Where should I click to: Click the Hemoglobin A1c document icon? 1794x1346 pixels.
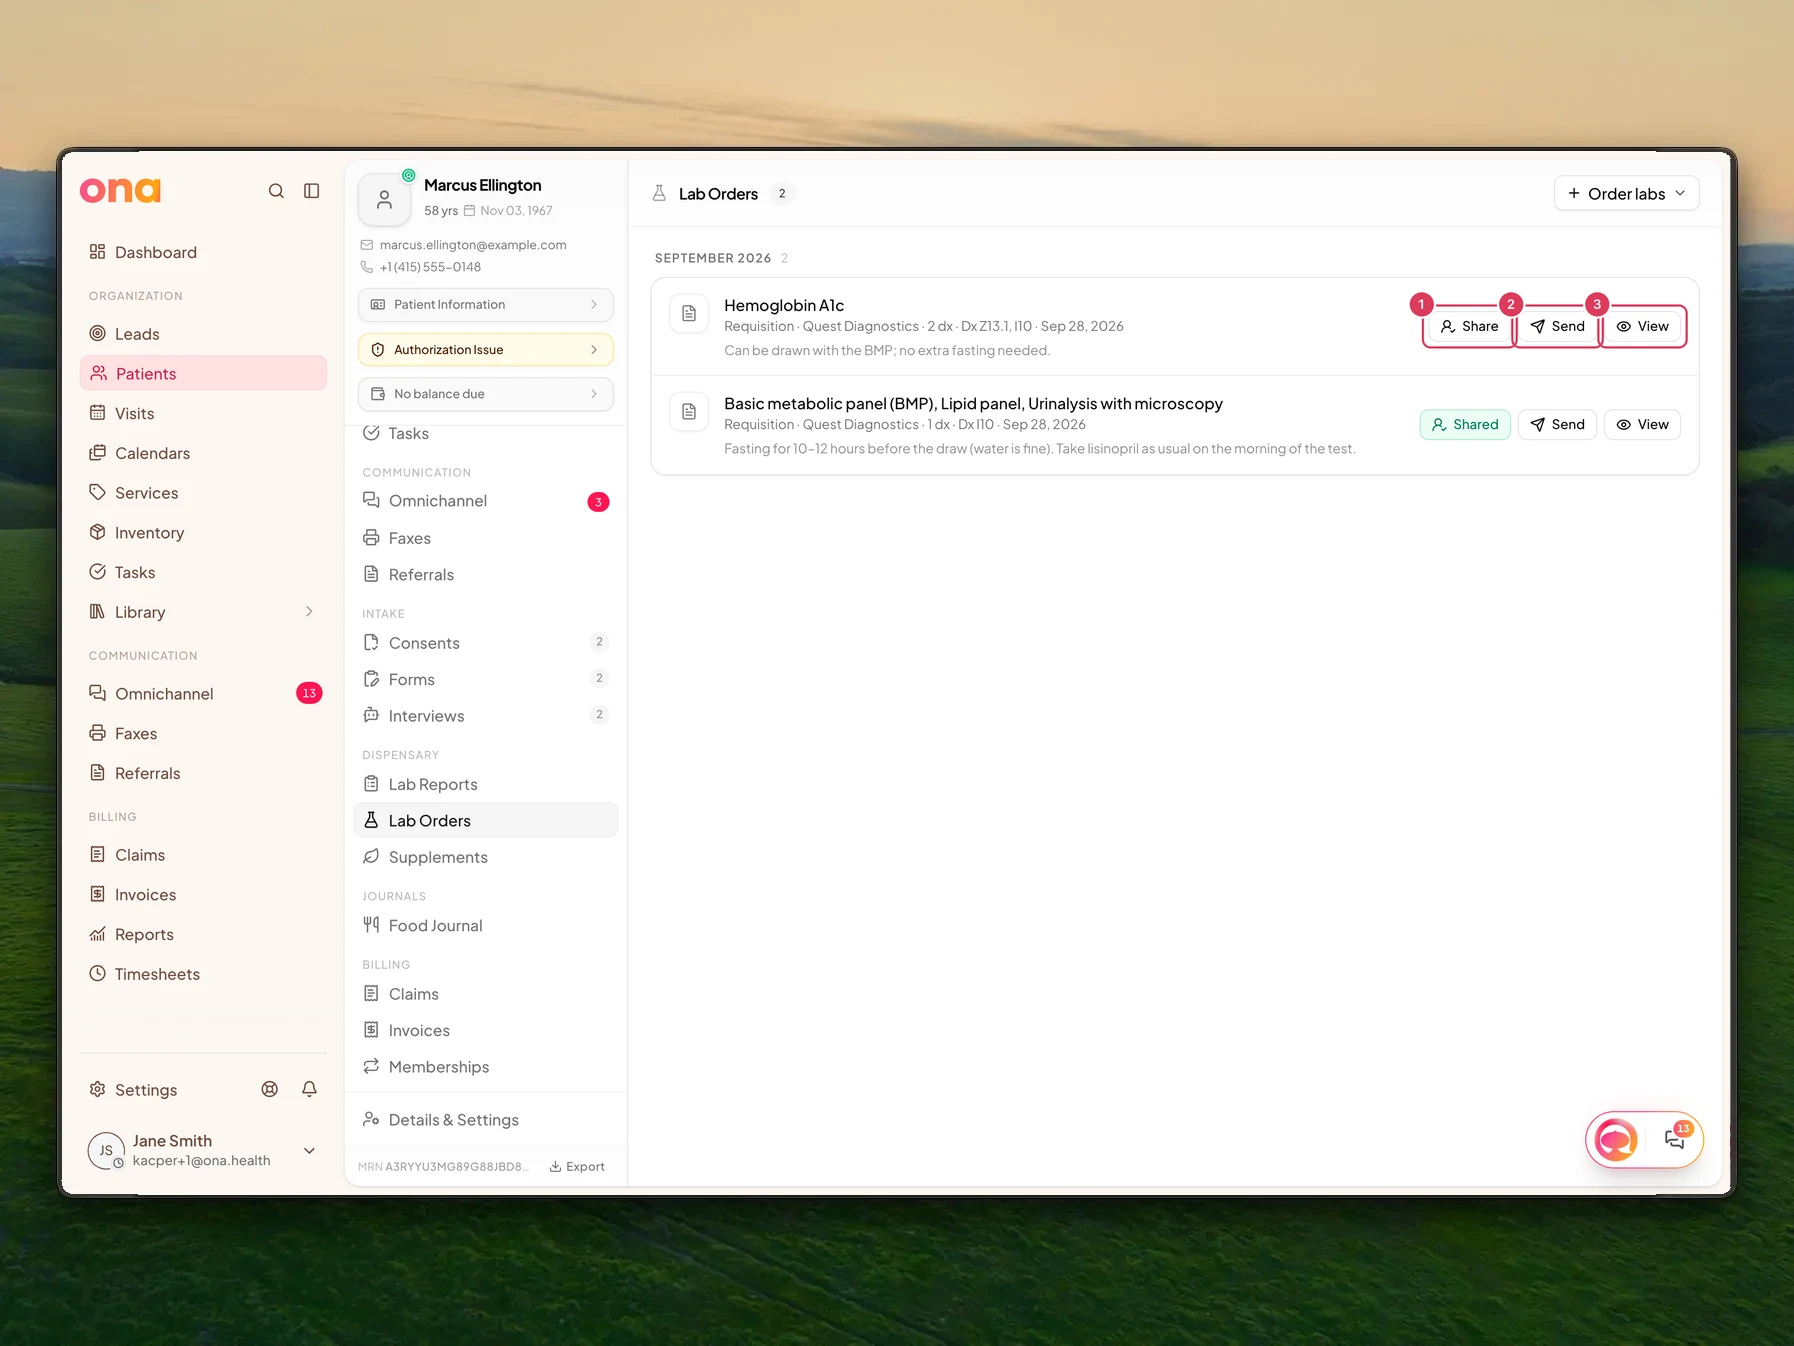click(689, 314)
